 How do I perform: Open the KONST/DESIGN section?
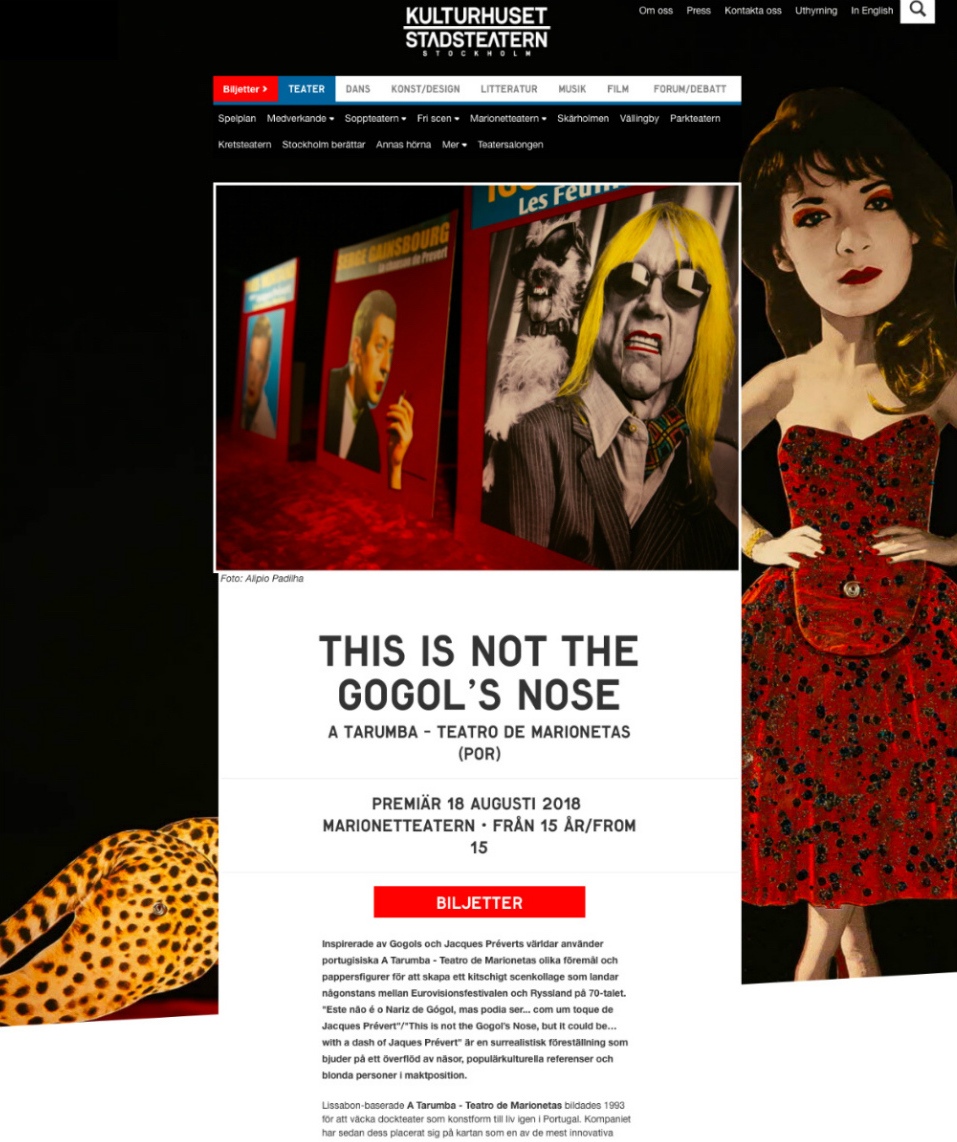click(425, 89)
